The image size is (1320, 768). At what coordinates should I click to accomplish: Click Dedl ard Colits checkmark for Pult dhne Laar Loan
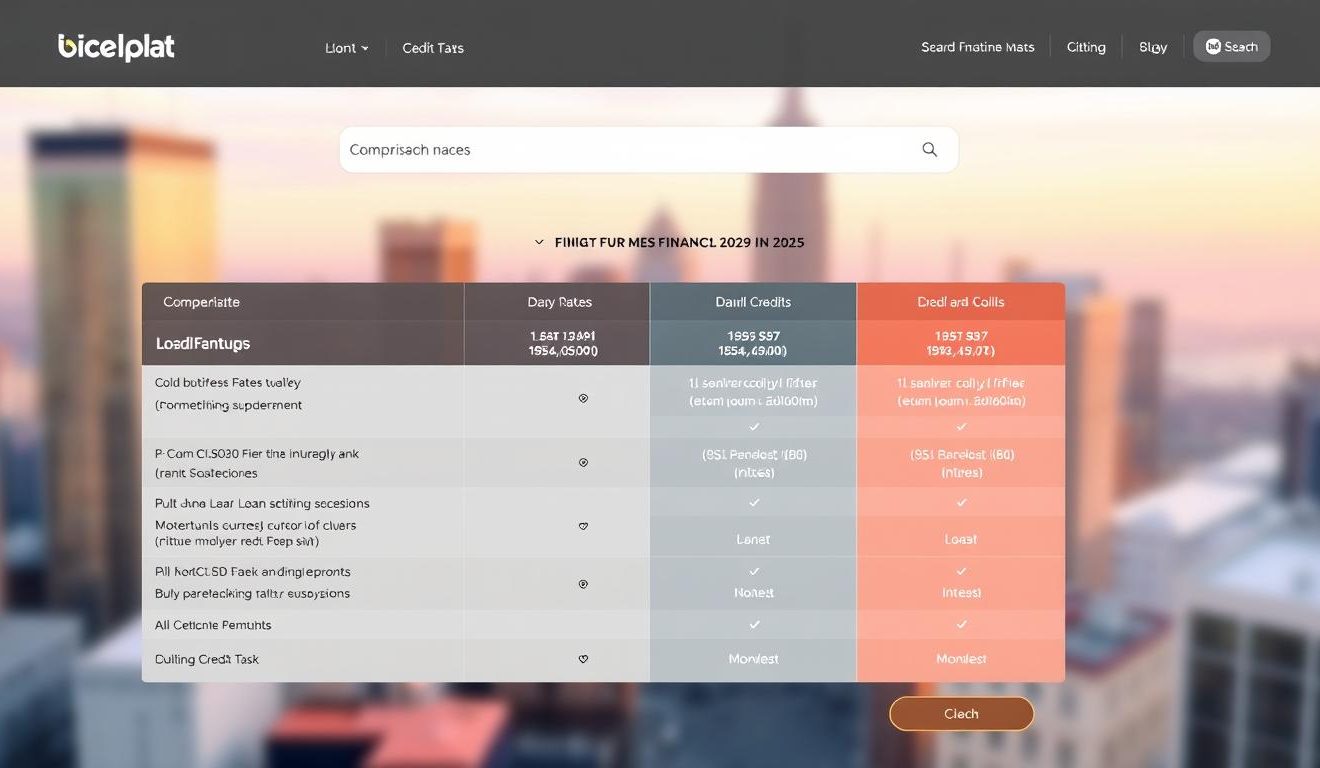[961, 503]
